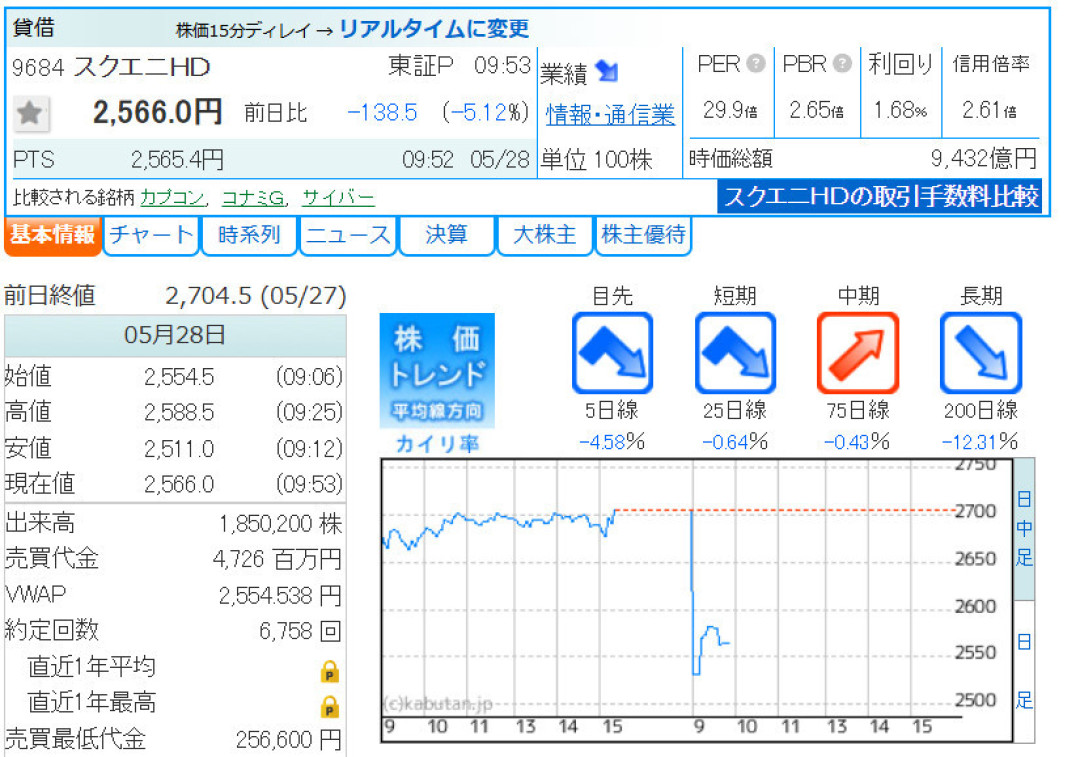Click the 貸借 label

(x=34, y=28)
